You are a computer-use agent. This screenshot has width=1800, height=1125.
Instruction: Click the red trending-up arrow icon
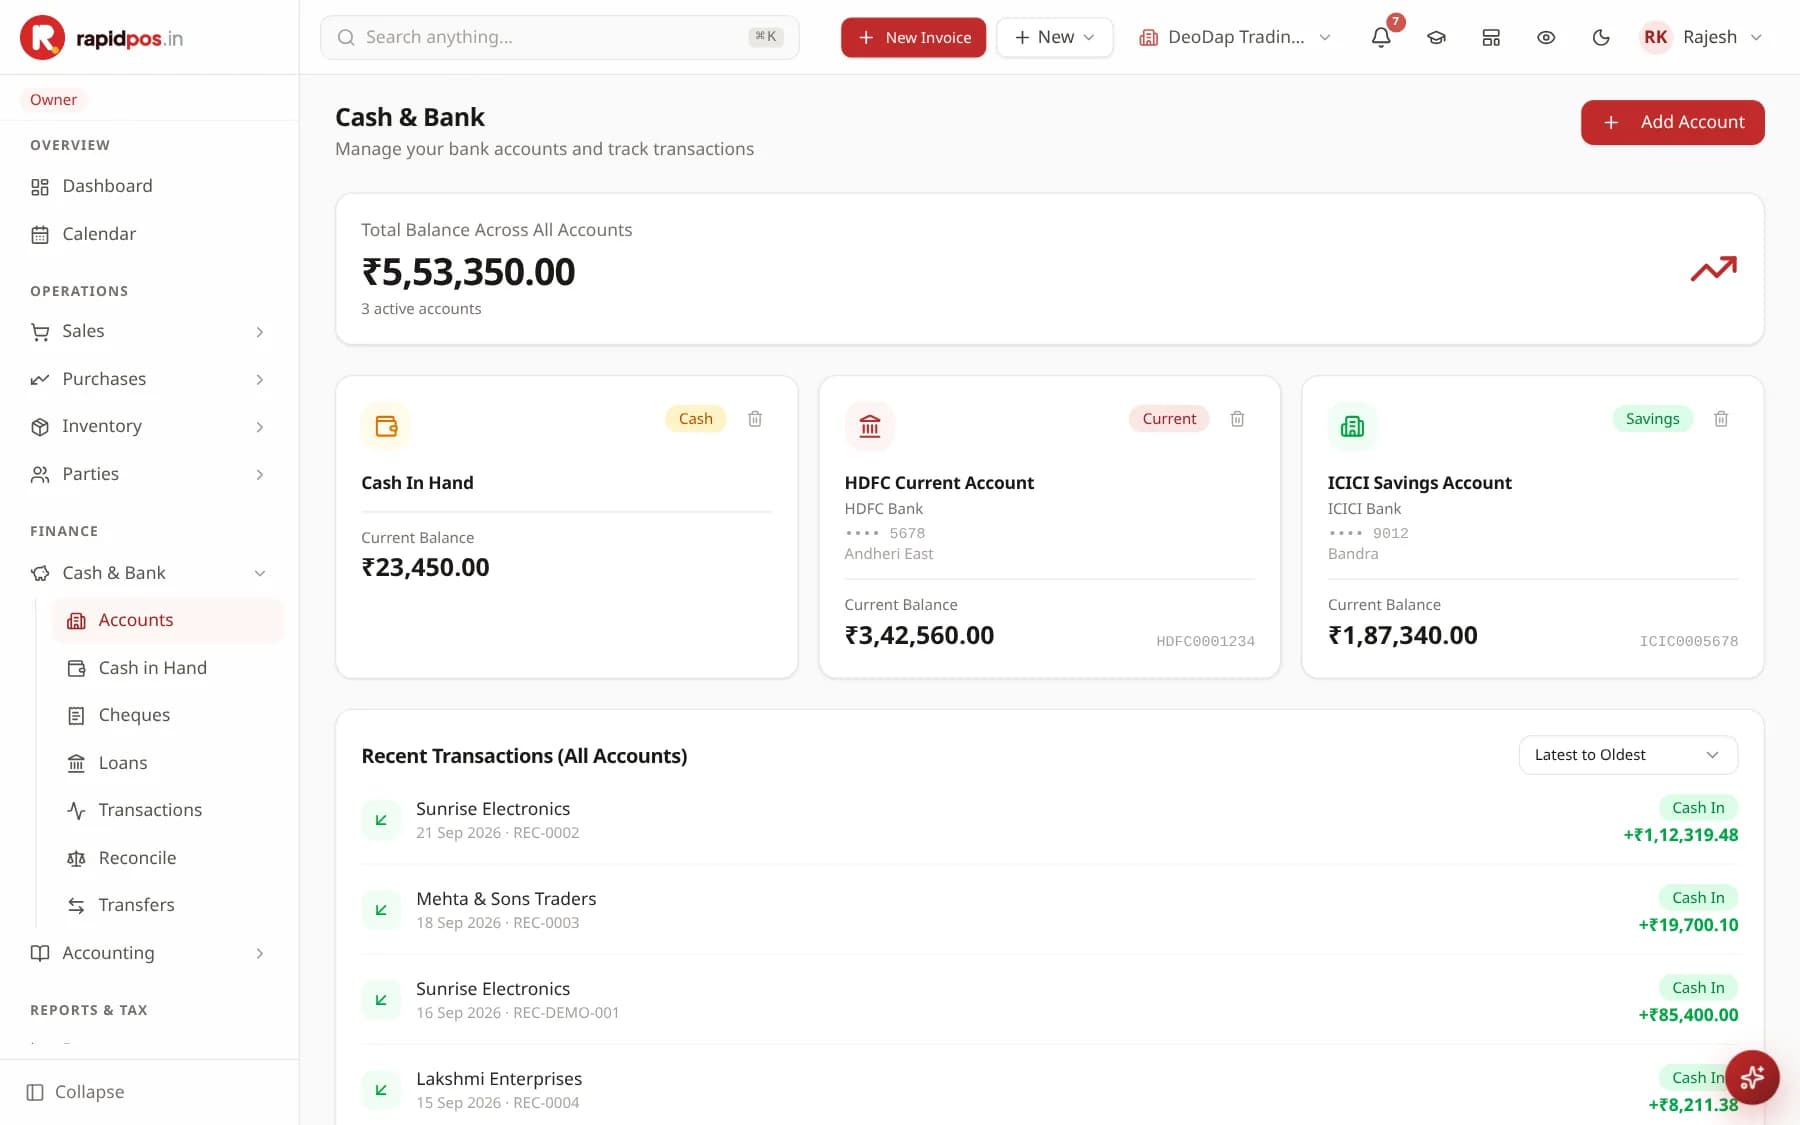click(1713, 268)
